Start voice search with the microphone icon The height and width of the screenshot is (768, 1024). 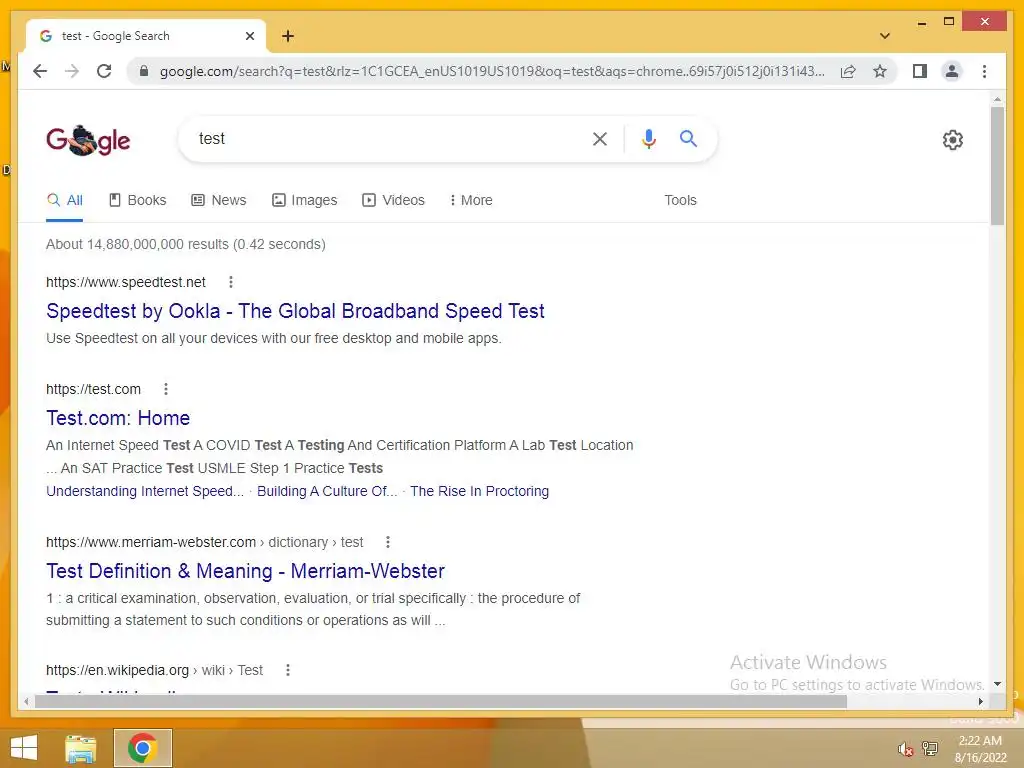(x=648, y=138)
